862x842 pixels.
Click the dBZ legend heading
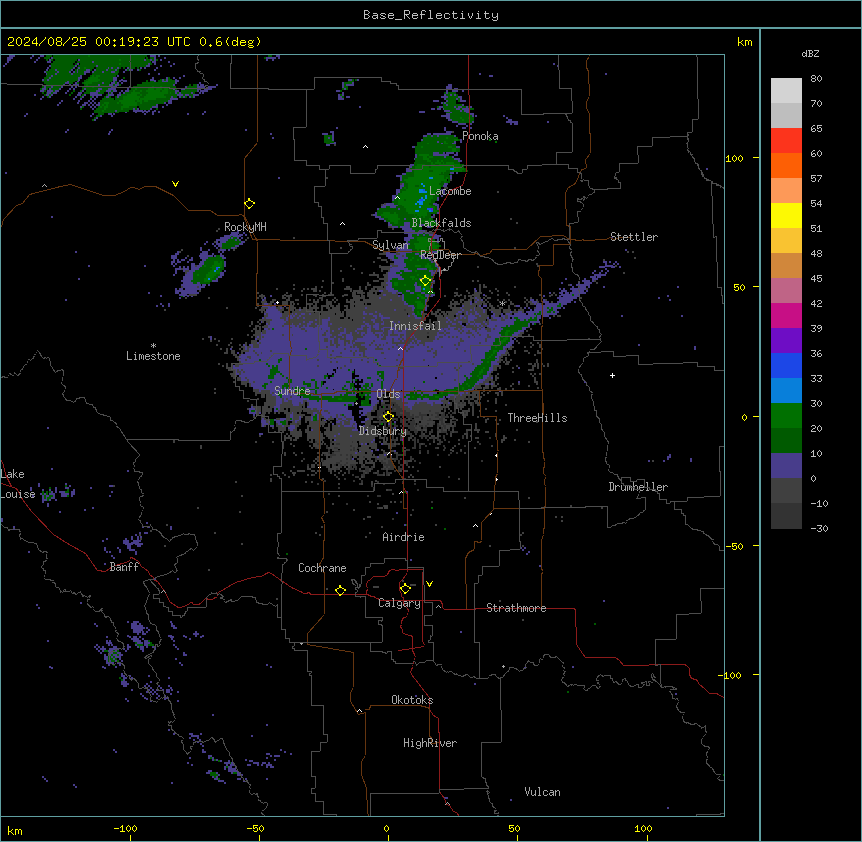pos(810,54)
